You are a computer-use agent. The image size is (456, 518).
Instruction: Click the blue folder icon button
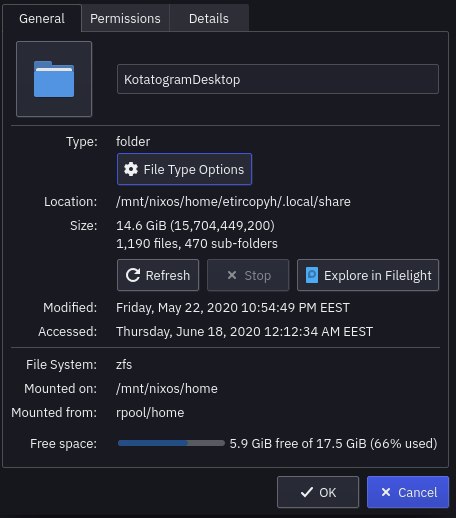pos(54,79)
